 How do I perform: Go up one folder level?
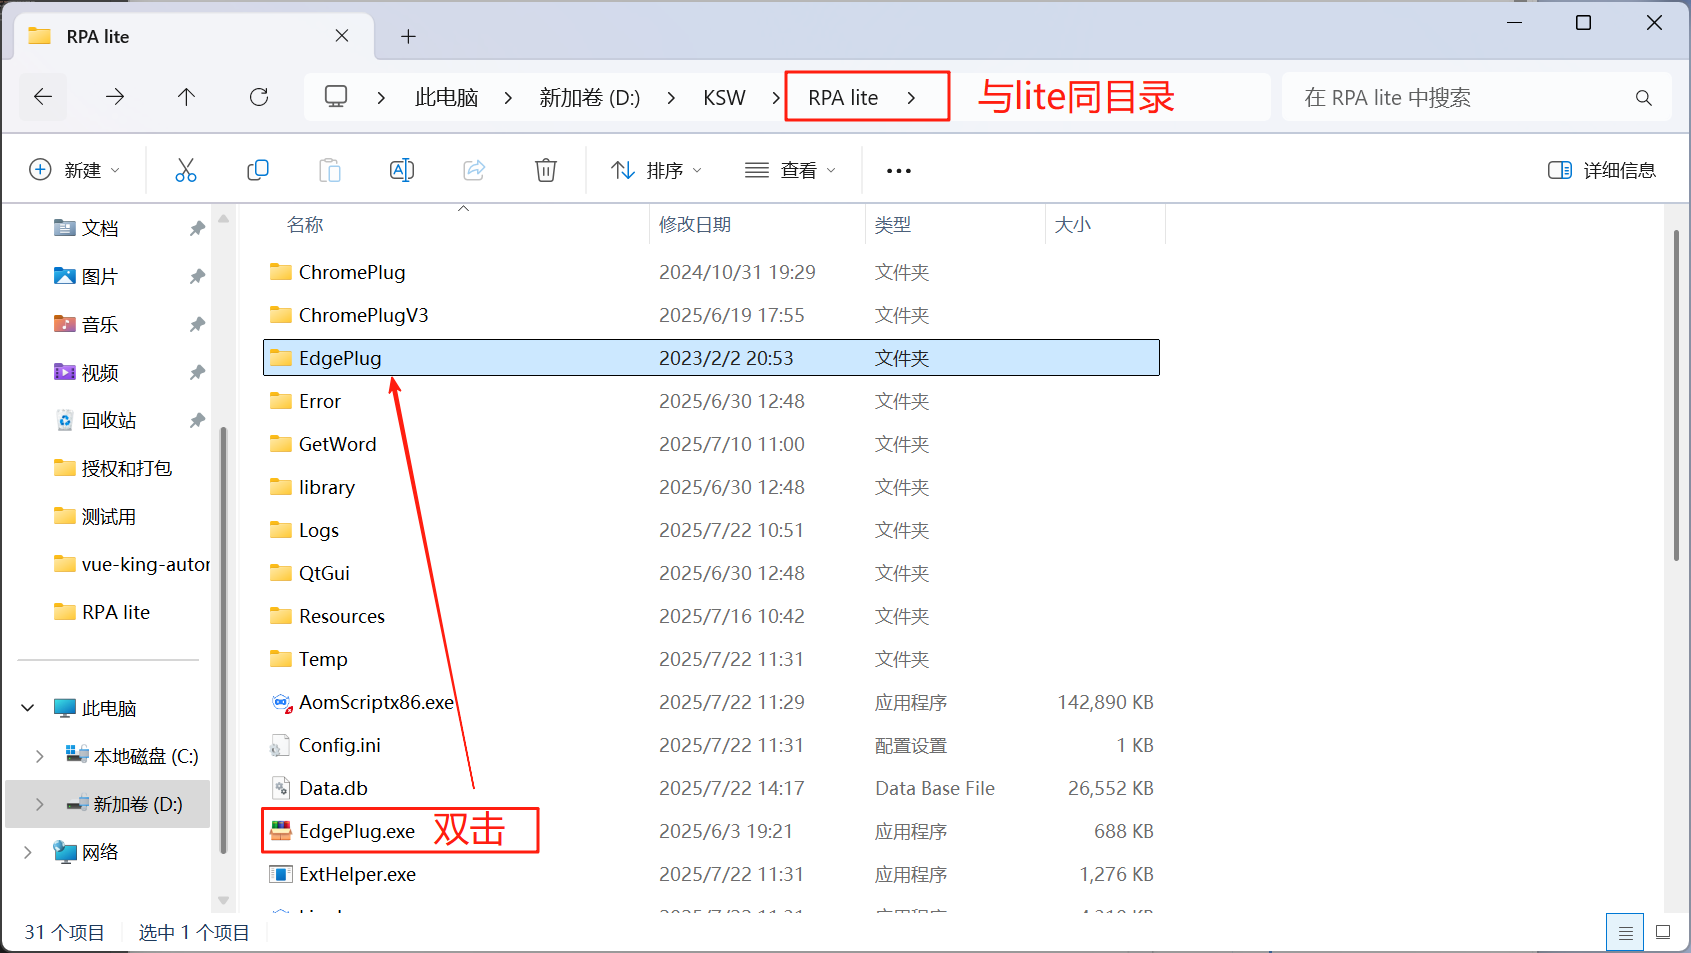tap(186, 97)
